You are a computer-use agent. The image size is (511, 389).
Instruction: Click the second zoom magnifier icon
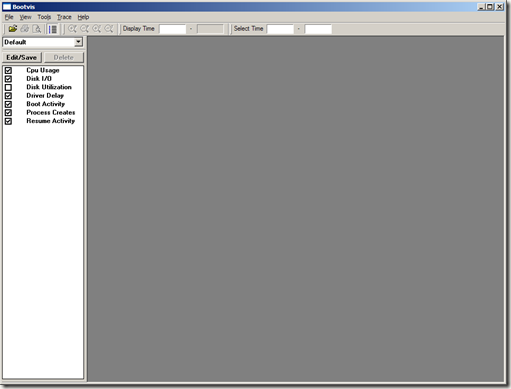click(84, 29)
